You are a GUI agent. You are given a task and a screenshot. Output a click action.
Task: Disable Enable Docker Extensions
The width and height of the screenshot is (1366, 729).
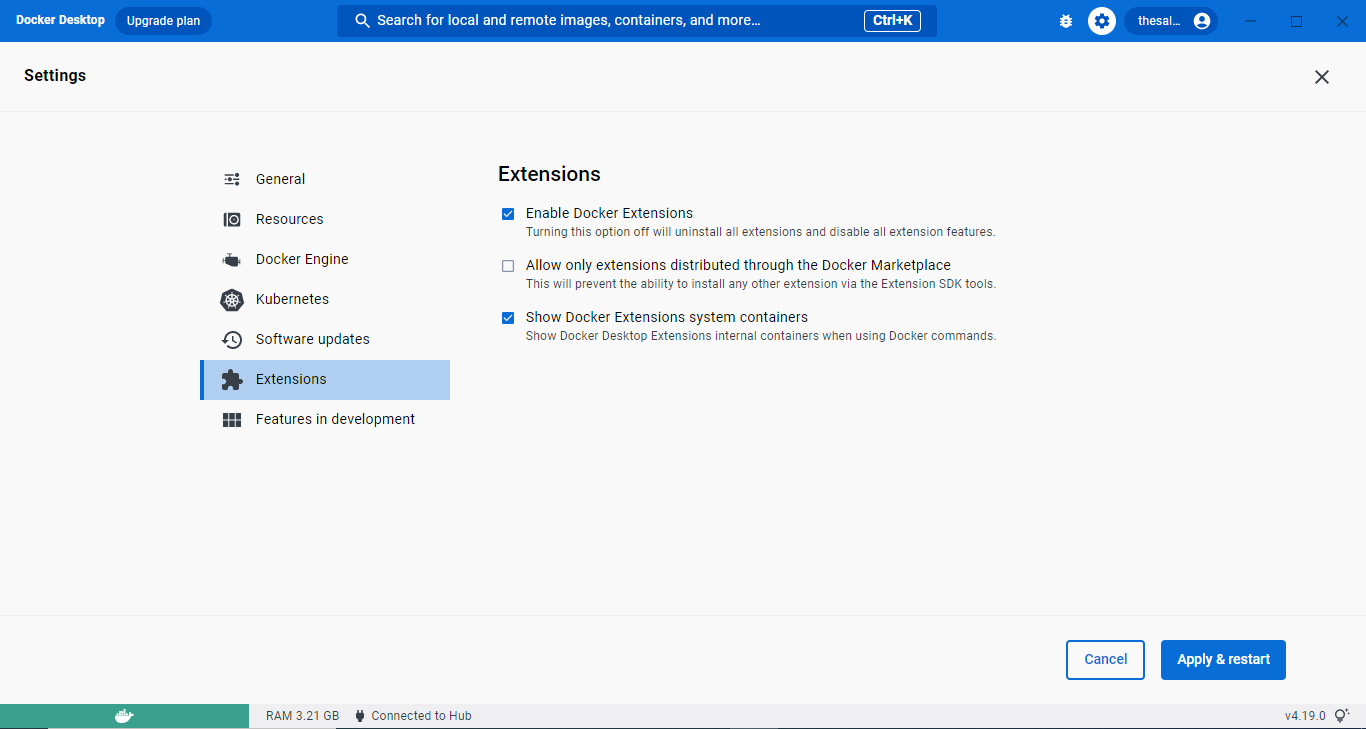pyautogui.click(x=508, y=213)
